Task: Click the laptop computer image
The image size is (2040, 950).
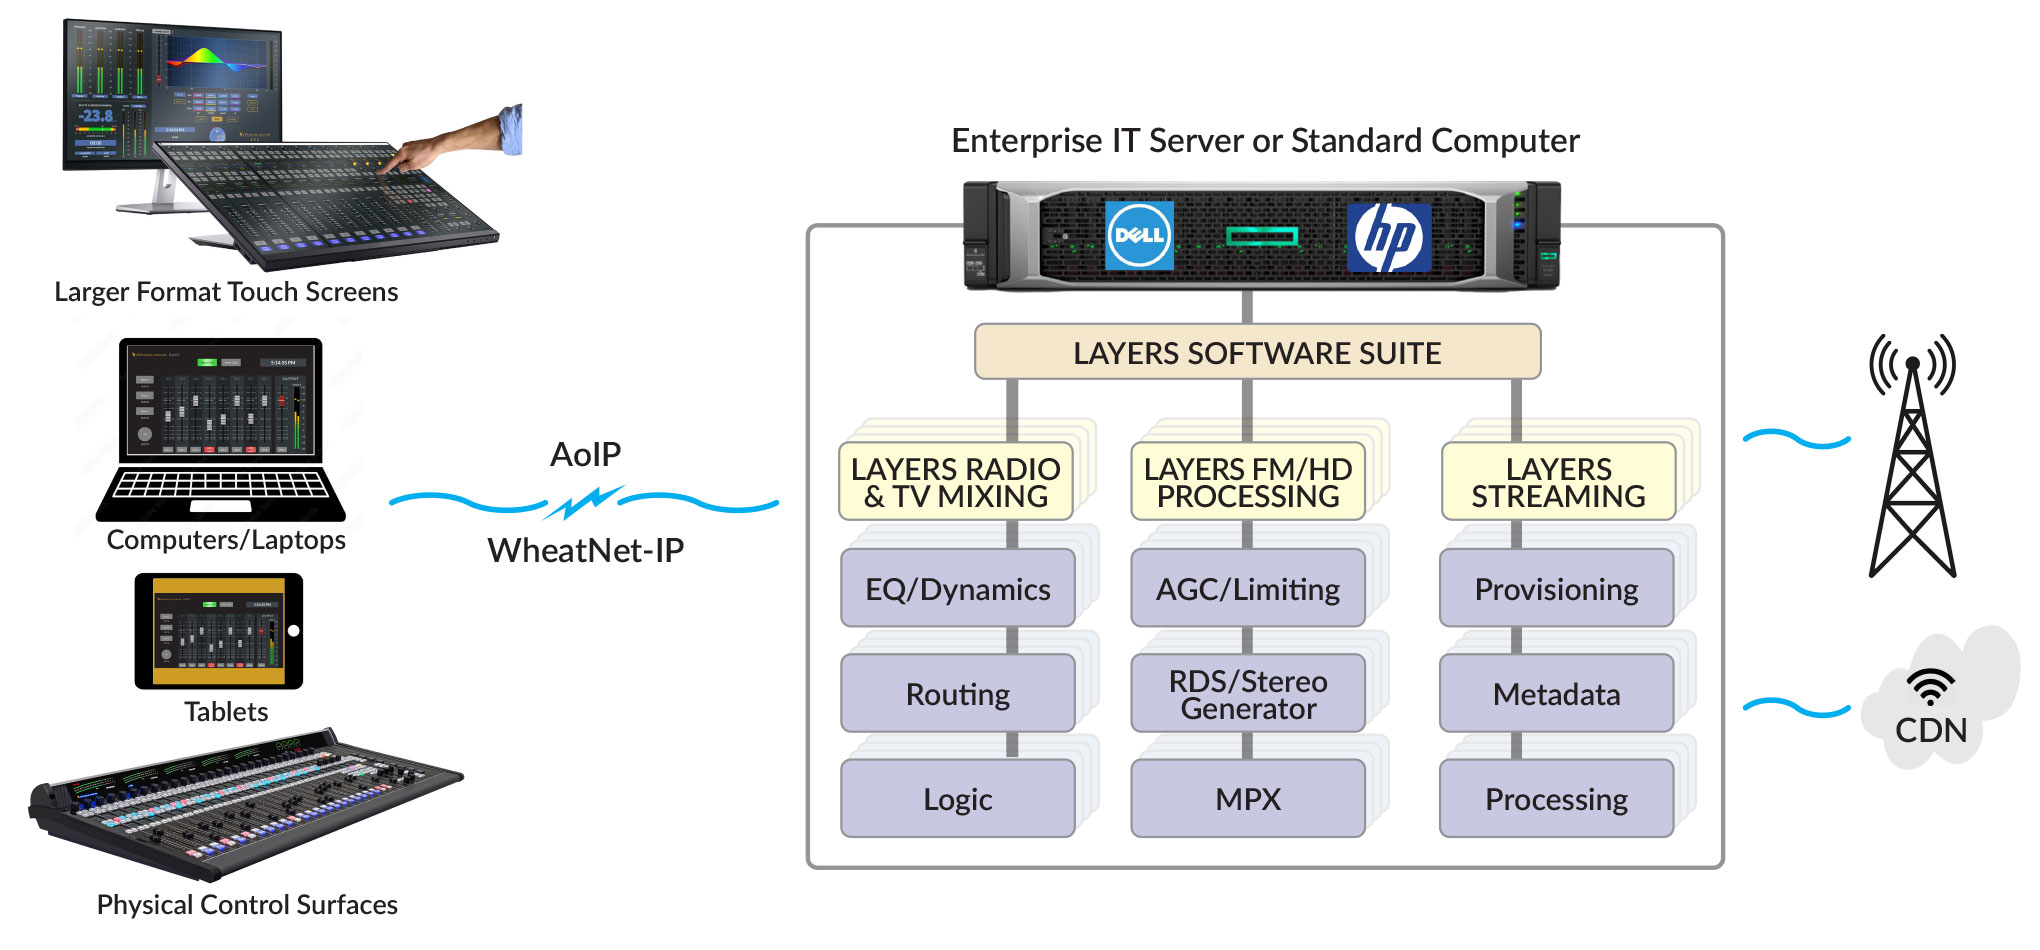Action: coord(221,430)
